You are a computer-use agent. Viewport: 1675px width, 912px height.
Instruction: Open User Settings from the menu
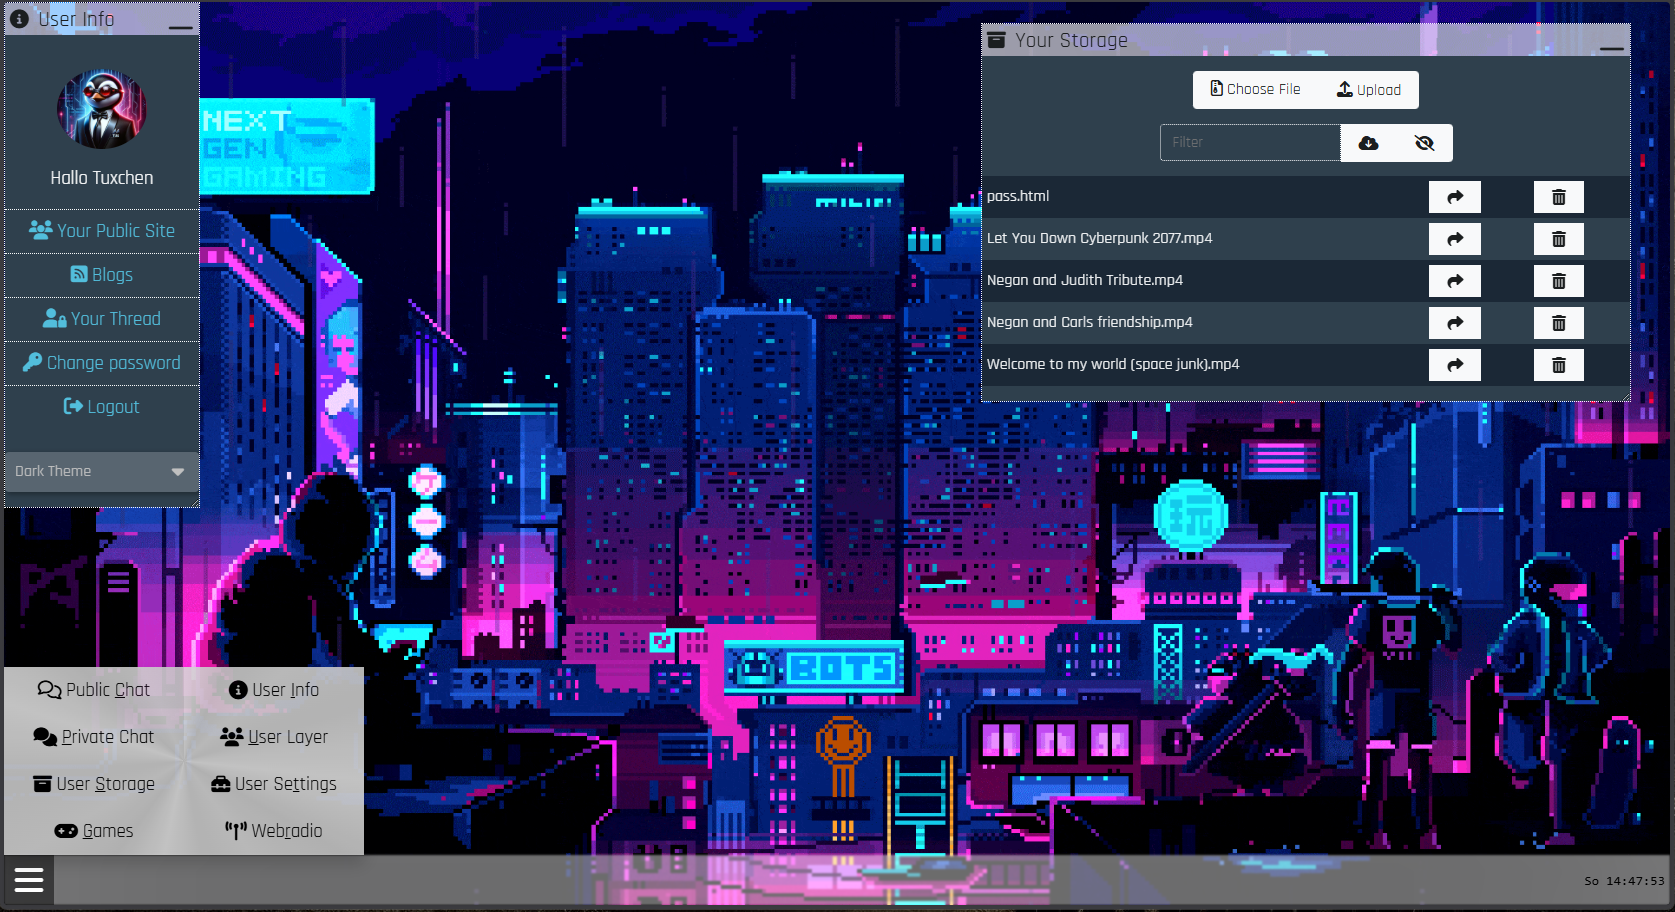coord(274,784)
